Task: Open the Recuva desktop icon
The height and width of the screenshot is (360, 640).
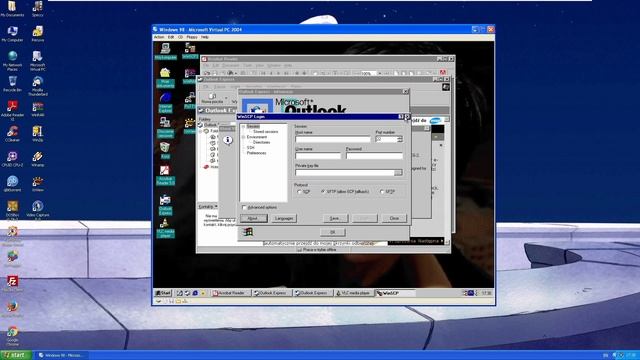Action: point(38,34)
